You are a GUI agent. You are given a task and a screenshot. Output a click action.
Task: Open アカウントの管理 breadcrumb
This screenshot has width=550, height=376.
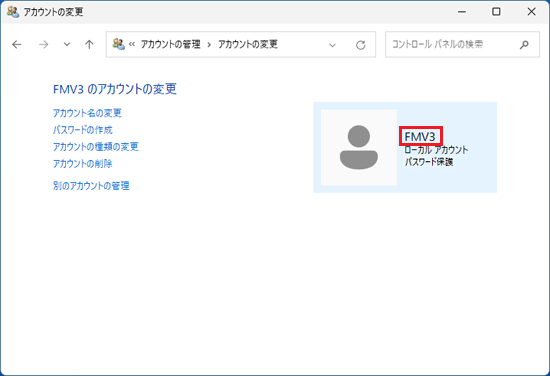tap(170, 44)
